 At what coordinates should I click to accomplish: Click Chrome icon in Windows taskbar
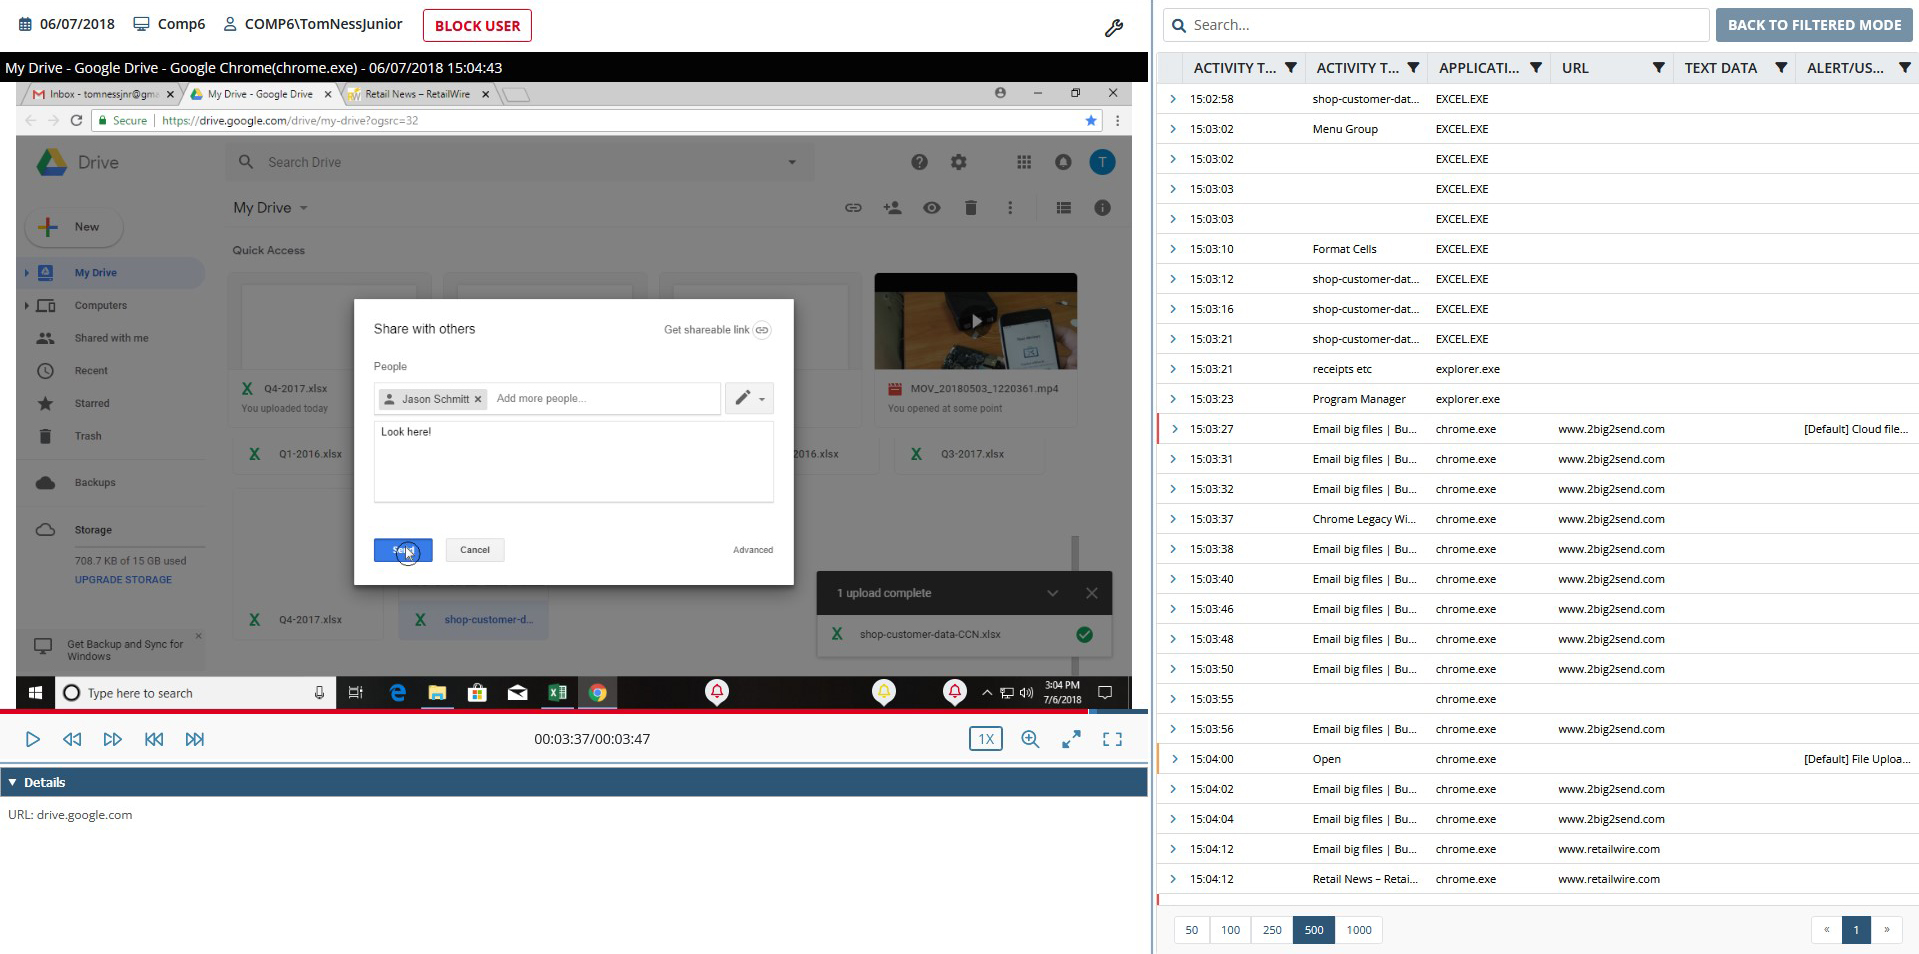coord(597,692)
